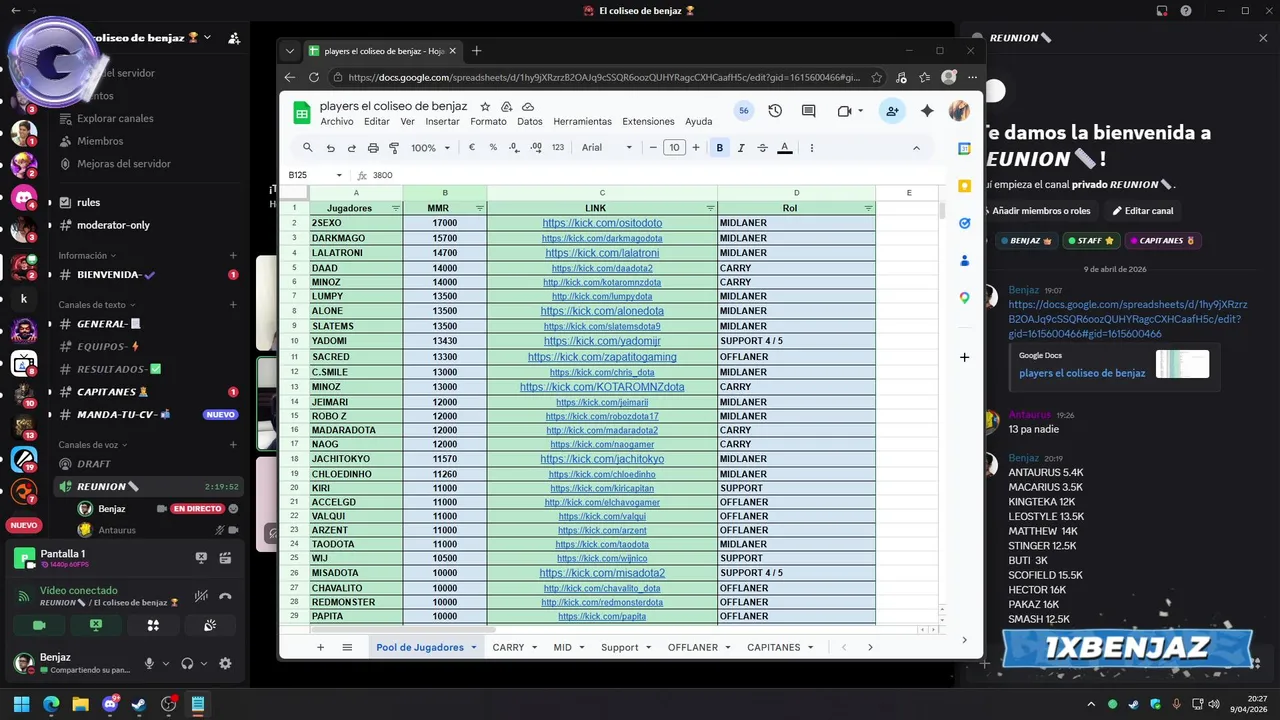Open the Formato menu

(488, 122)
